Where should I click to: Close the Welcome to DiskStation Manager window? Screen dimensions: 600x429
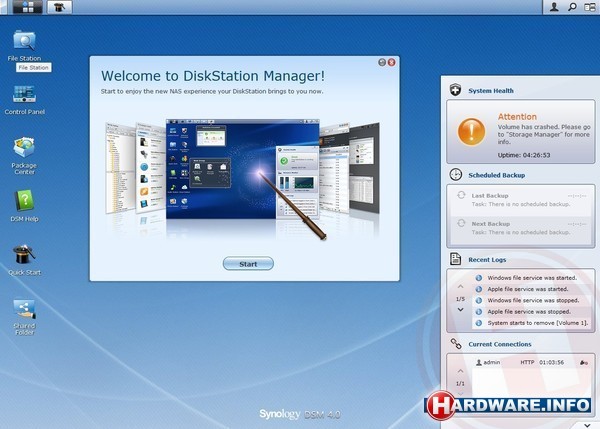(391, 62)
